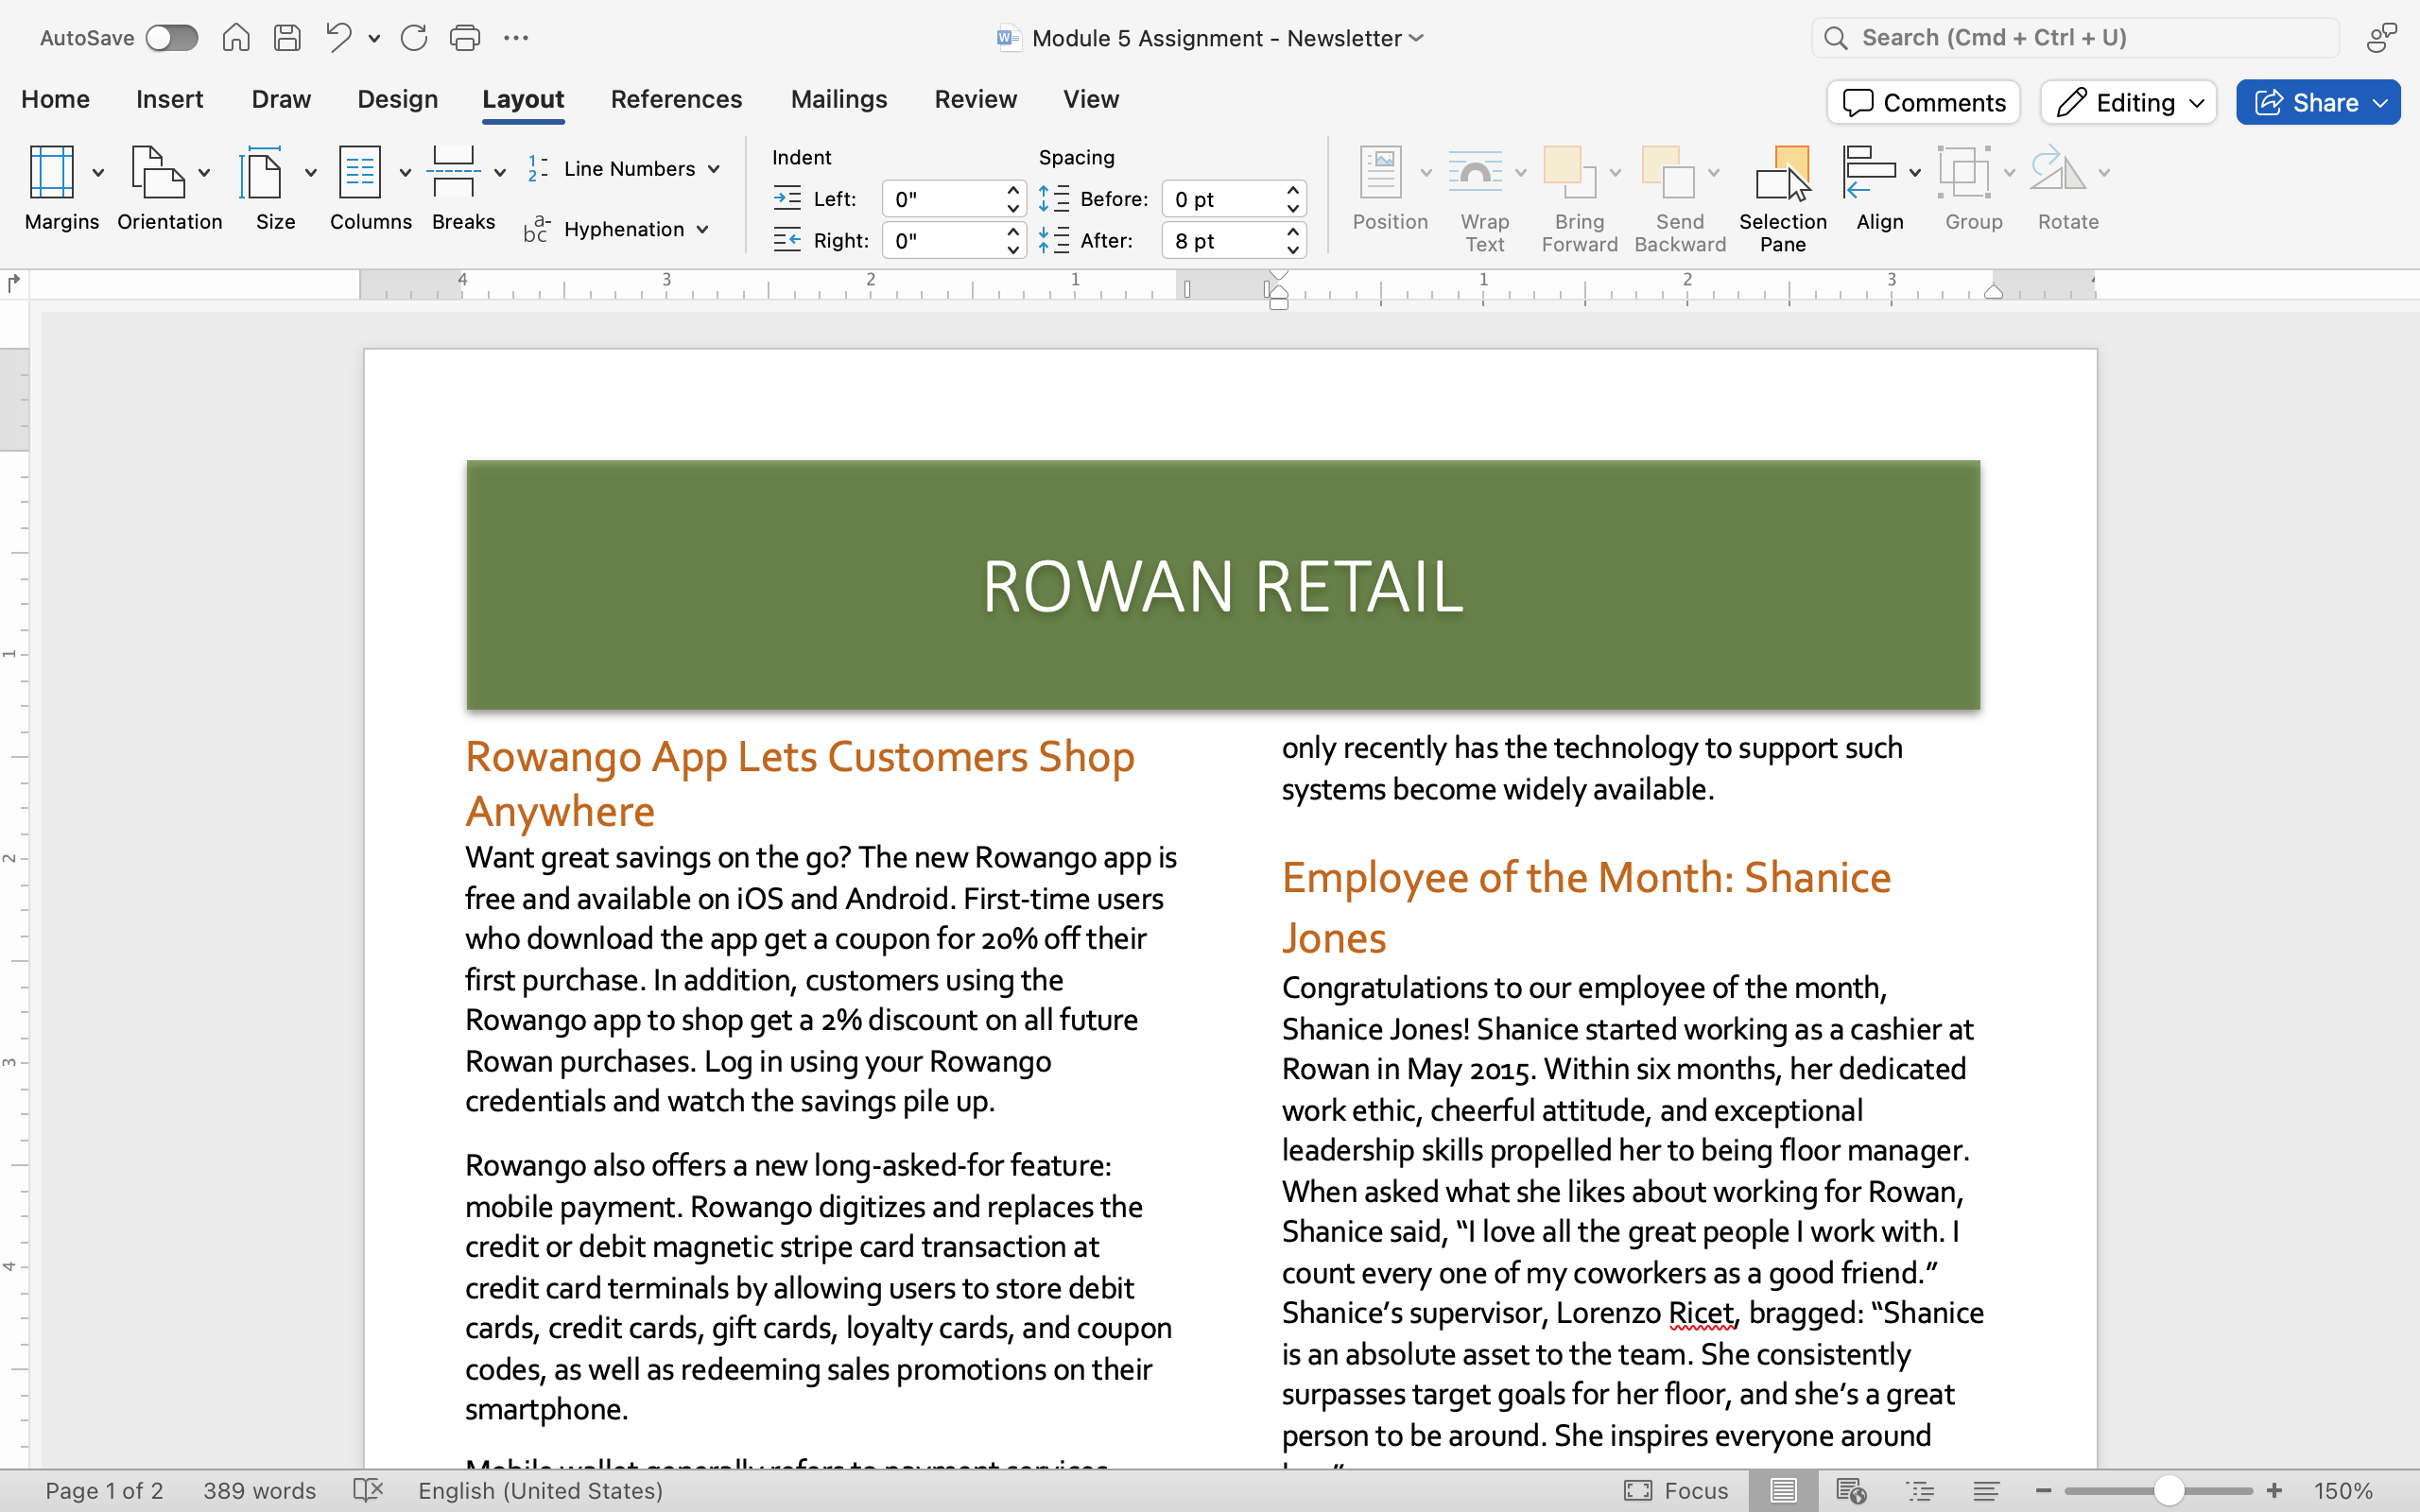Open the Margins menu
Image resolution: width=2420 pixels, height=1512 pixels.
pyautogui.click(x=62, y=188)
